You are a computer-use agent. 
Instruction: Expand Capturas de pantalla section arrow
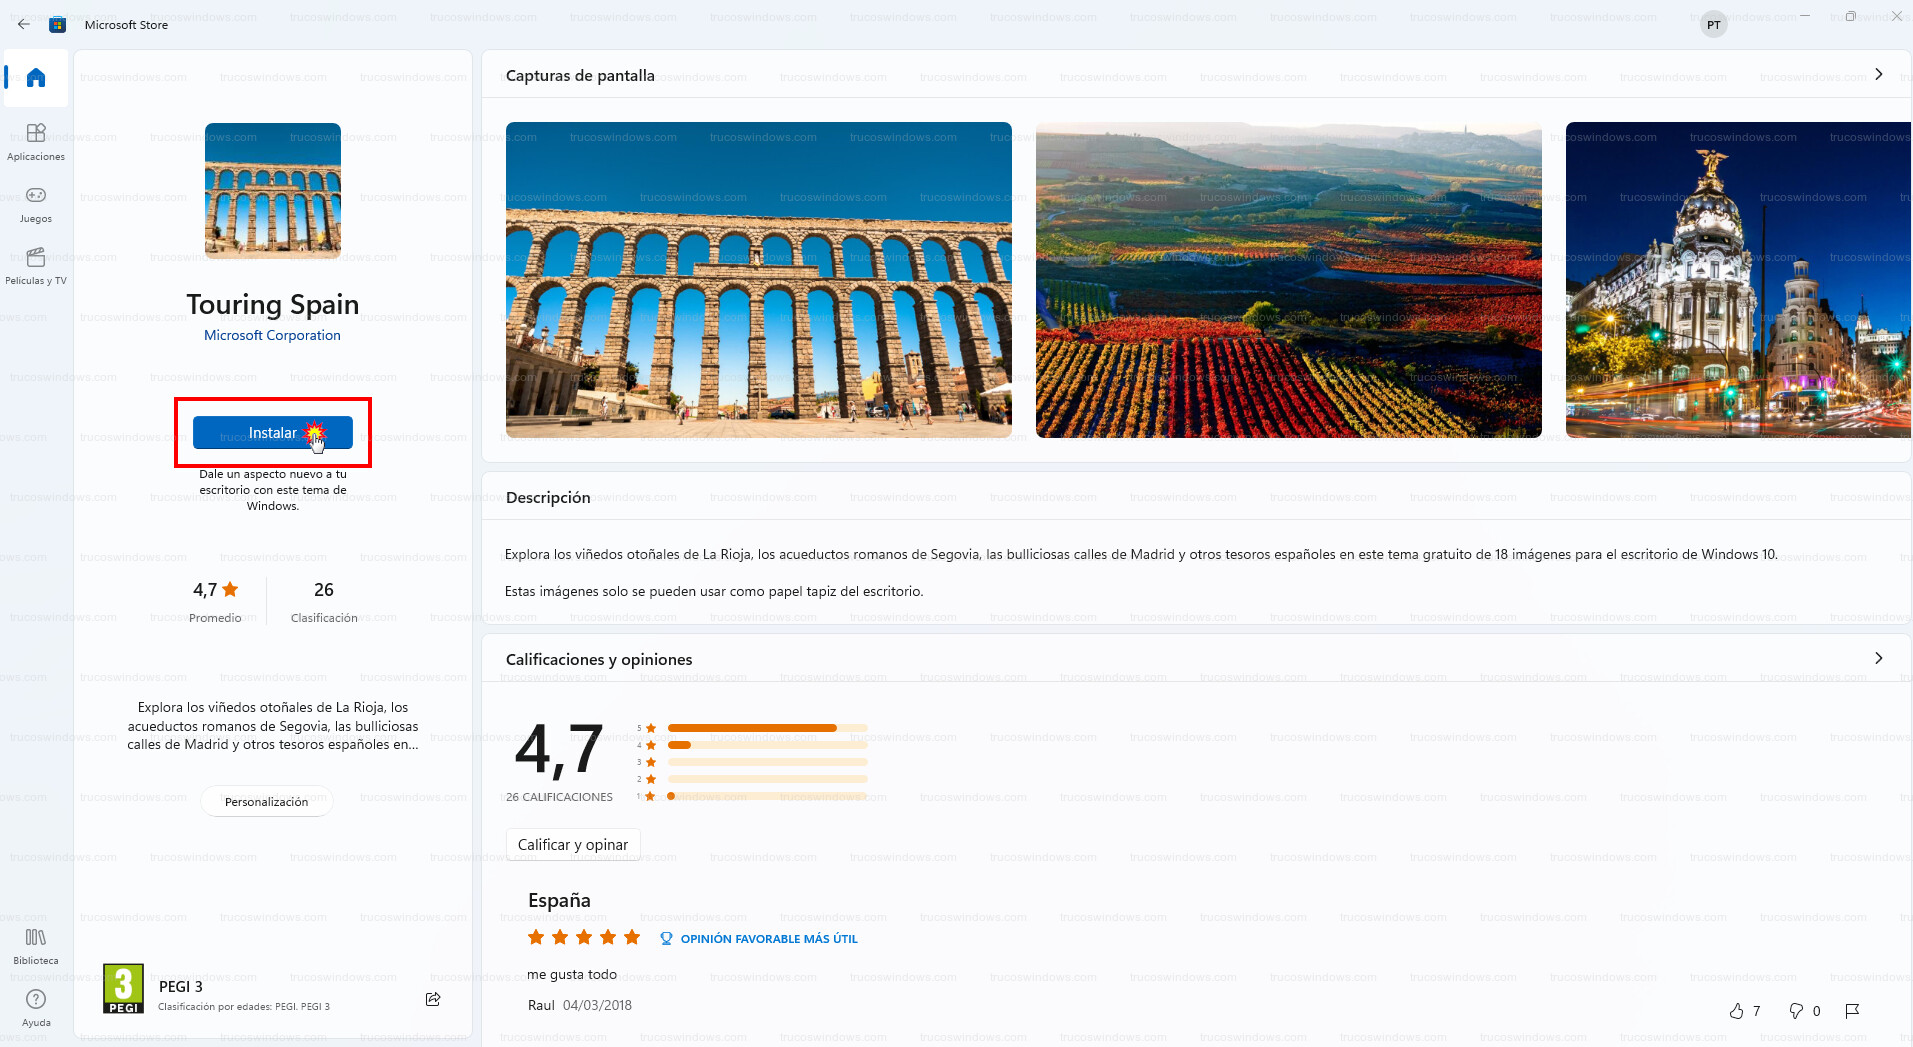(1878, 75)
